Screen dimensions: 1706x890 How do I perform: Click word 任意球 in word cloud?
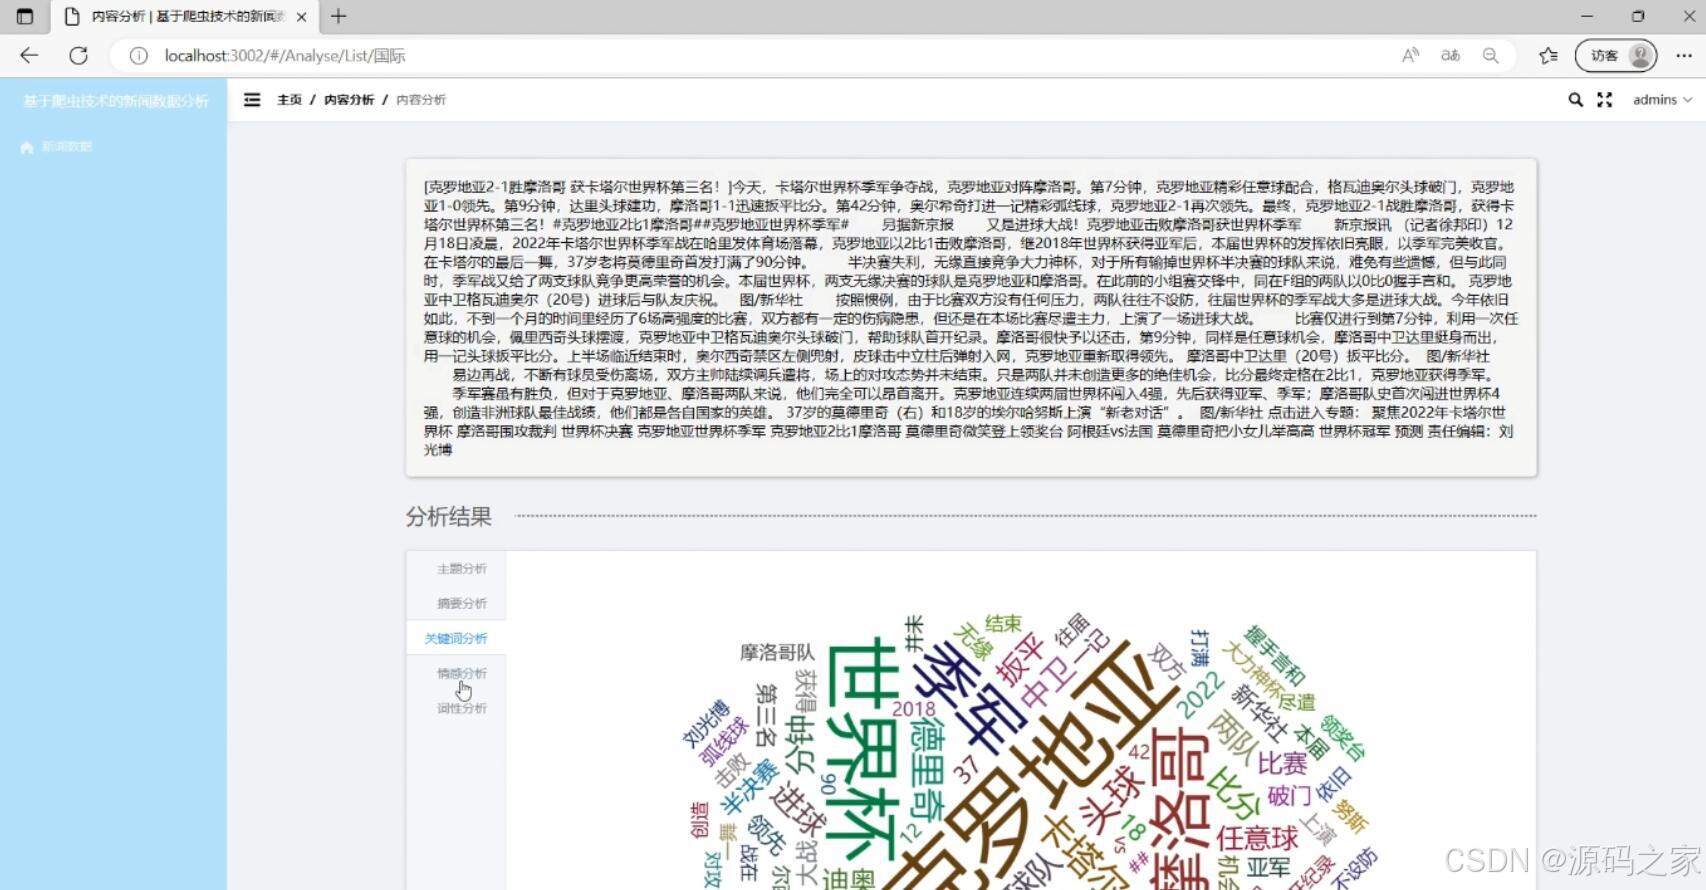tap(1257, 837)
